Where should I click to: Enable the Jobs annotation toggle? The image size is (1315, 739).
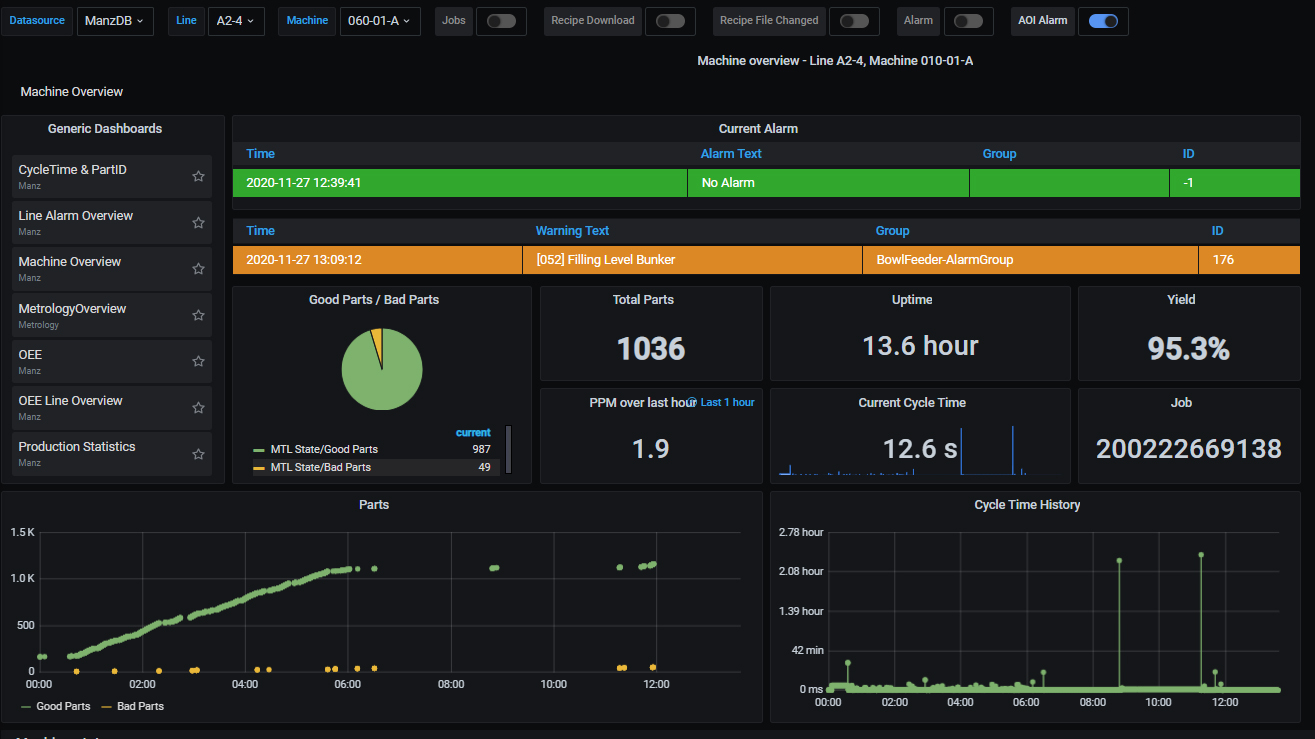[x=501, y=21]
